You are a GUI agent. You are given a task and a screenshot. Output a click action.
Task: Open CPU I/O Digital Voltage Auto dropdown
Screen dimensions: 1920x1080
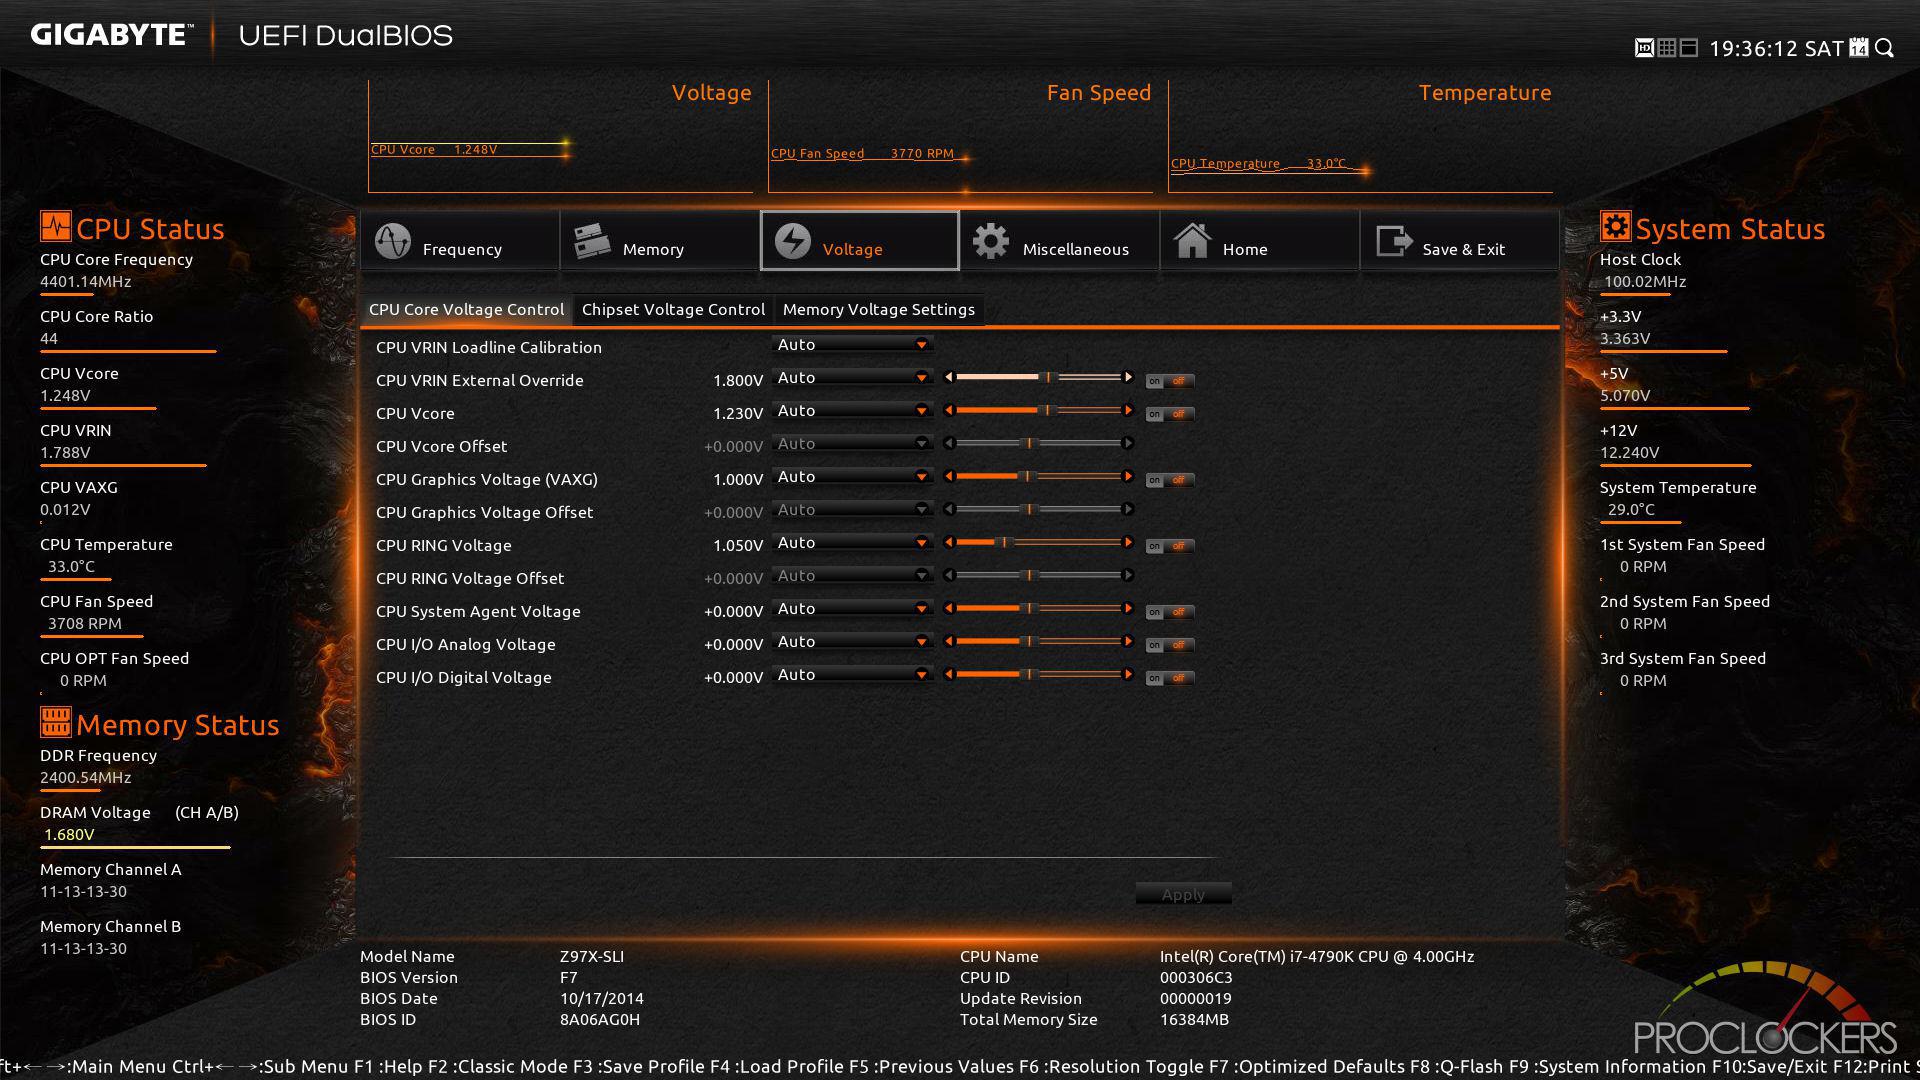[x=852, y=674]
